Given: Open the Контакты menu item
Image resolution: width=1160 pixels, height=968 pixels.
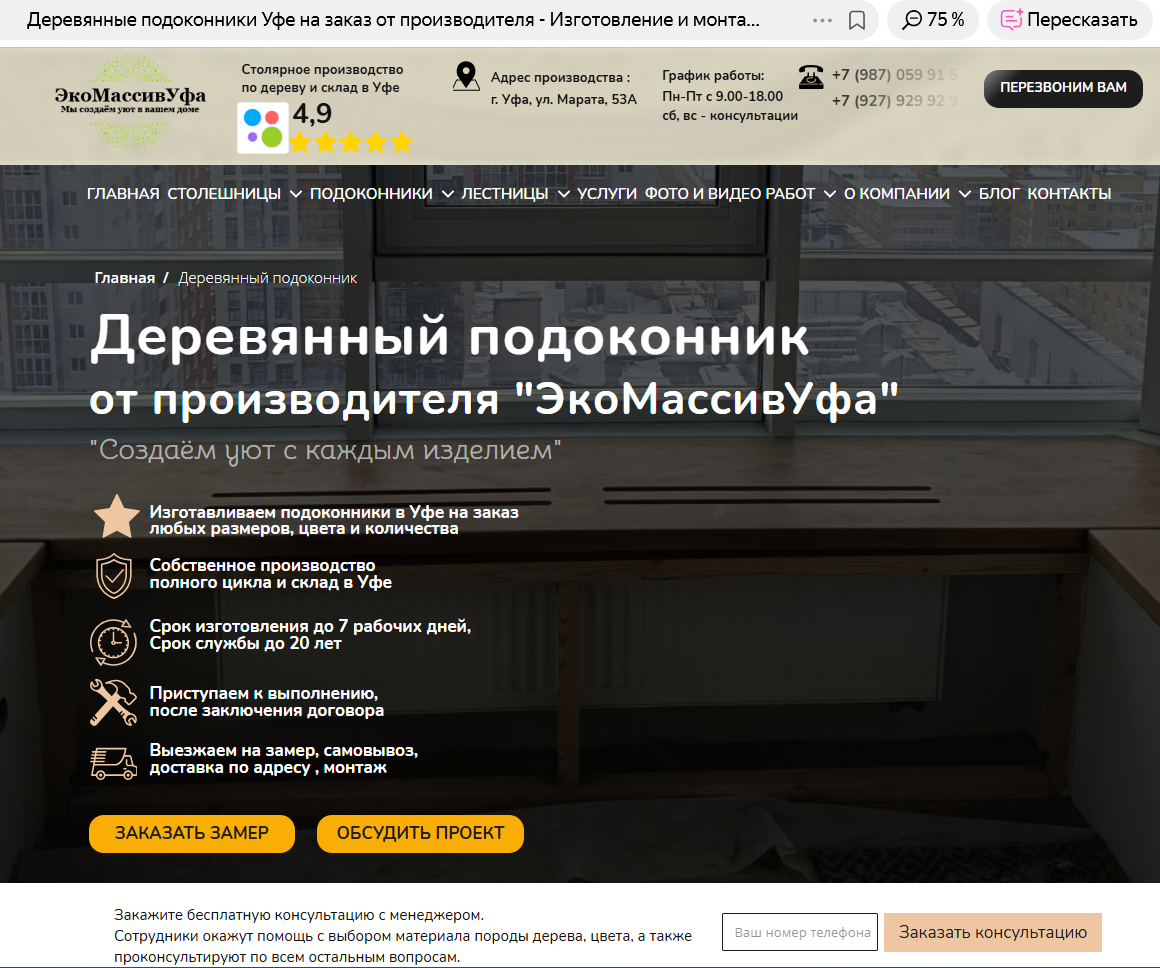Looking at the screenshot, I should click(x=1069, y=194).
